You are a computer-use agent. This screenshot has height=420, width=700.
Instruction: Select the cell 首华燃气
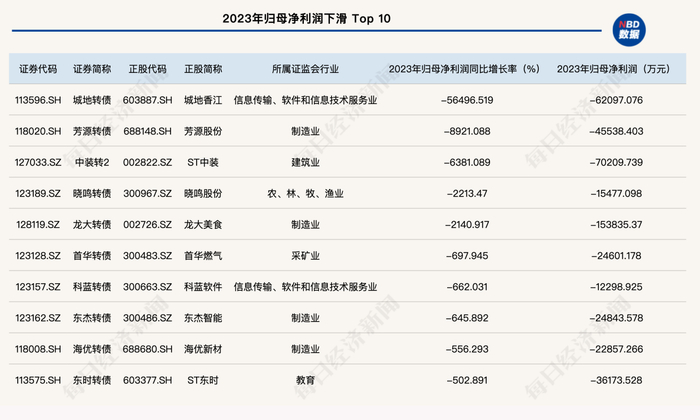pos(203,256)
